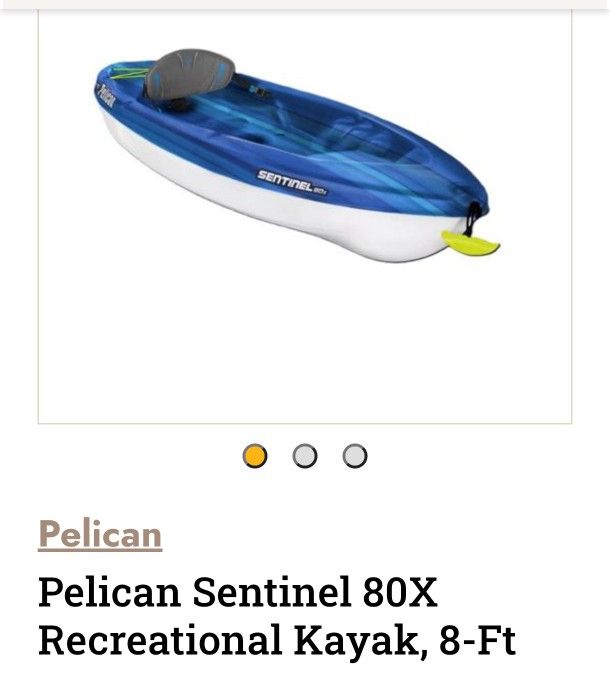This screenshot has height=675, width=610.
Task: Click the gray bar above the image frame
Action: pyautogui.click(x=305, y=4)
